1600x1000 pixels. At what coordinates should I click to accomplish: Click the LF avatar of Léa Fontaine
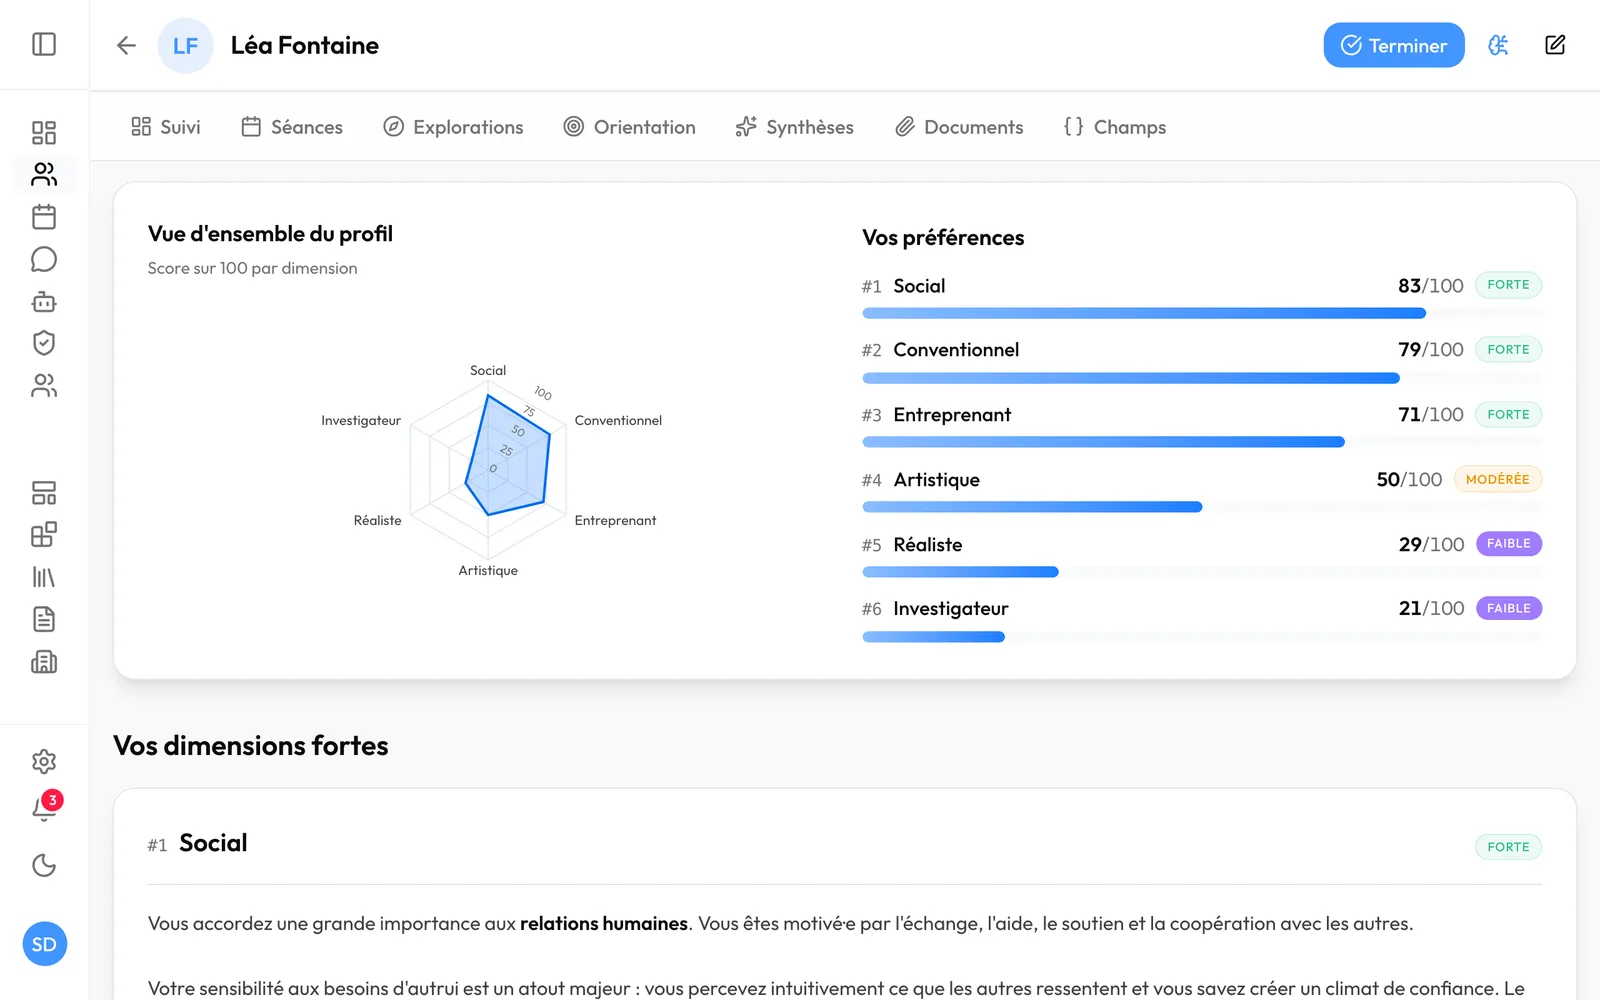186,45
